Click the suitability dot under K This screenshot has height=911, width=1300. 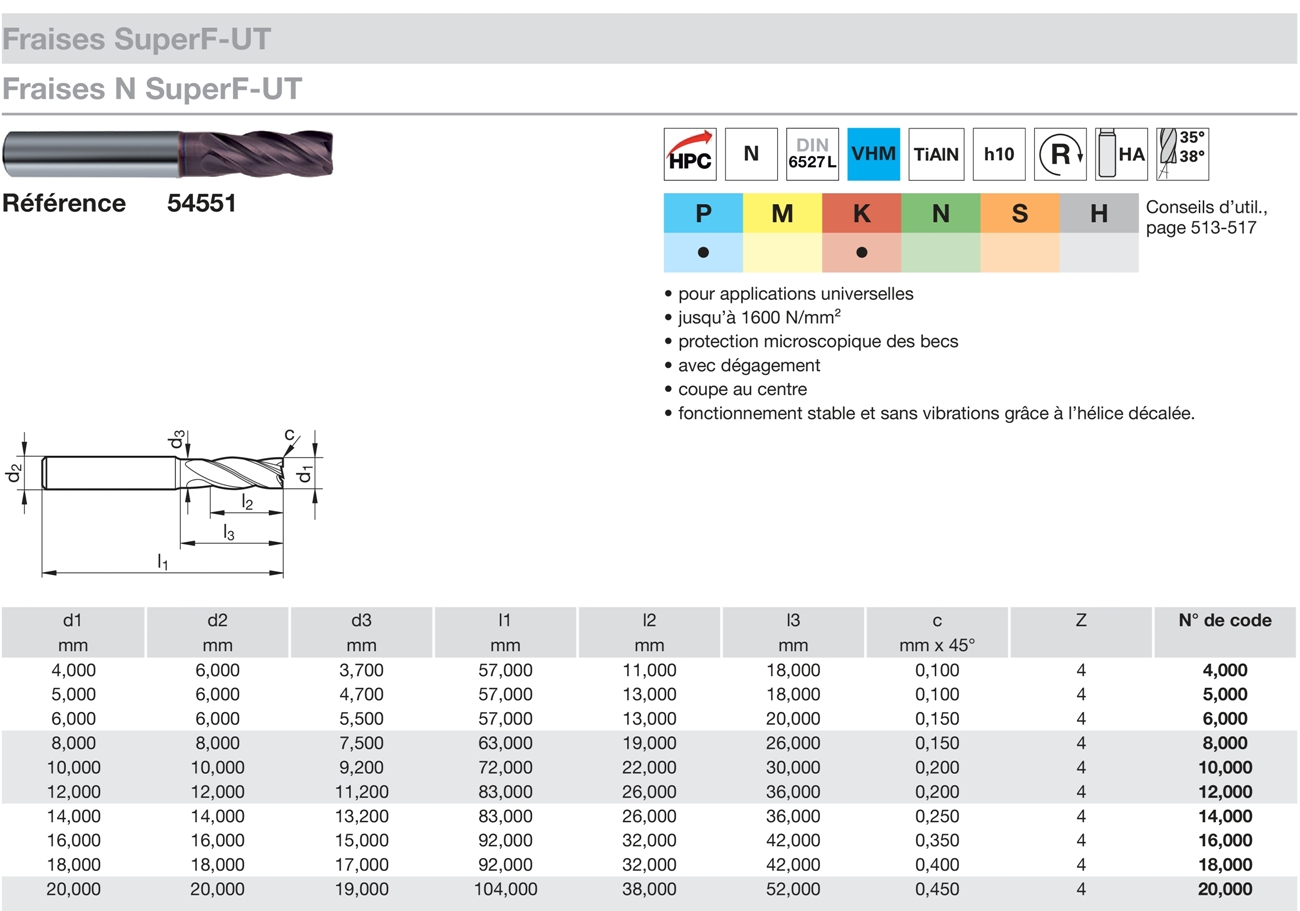(x=861, y=253)
